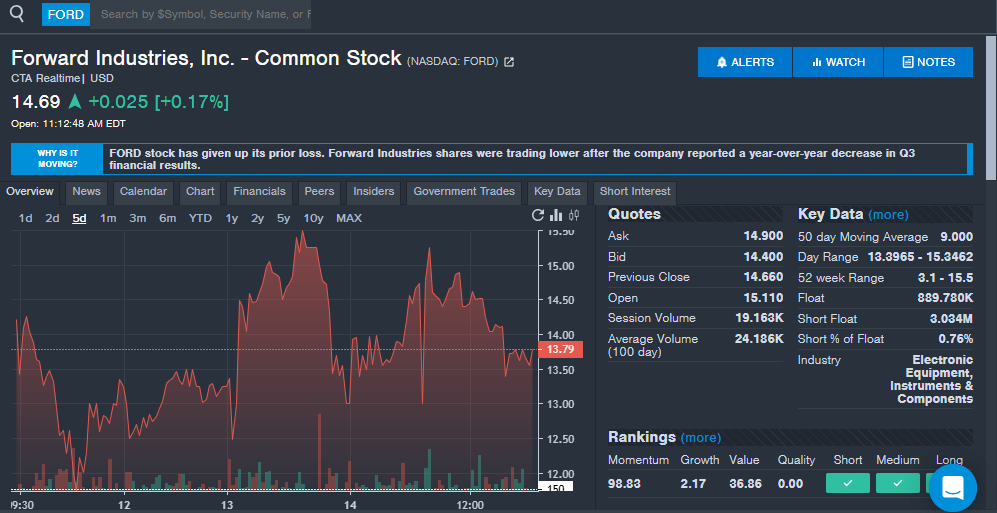This screenshot has width=997, height=513.
Task: Click the Key Data (more) link
Action: 888,215
